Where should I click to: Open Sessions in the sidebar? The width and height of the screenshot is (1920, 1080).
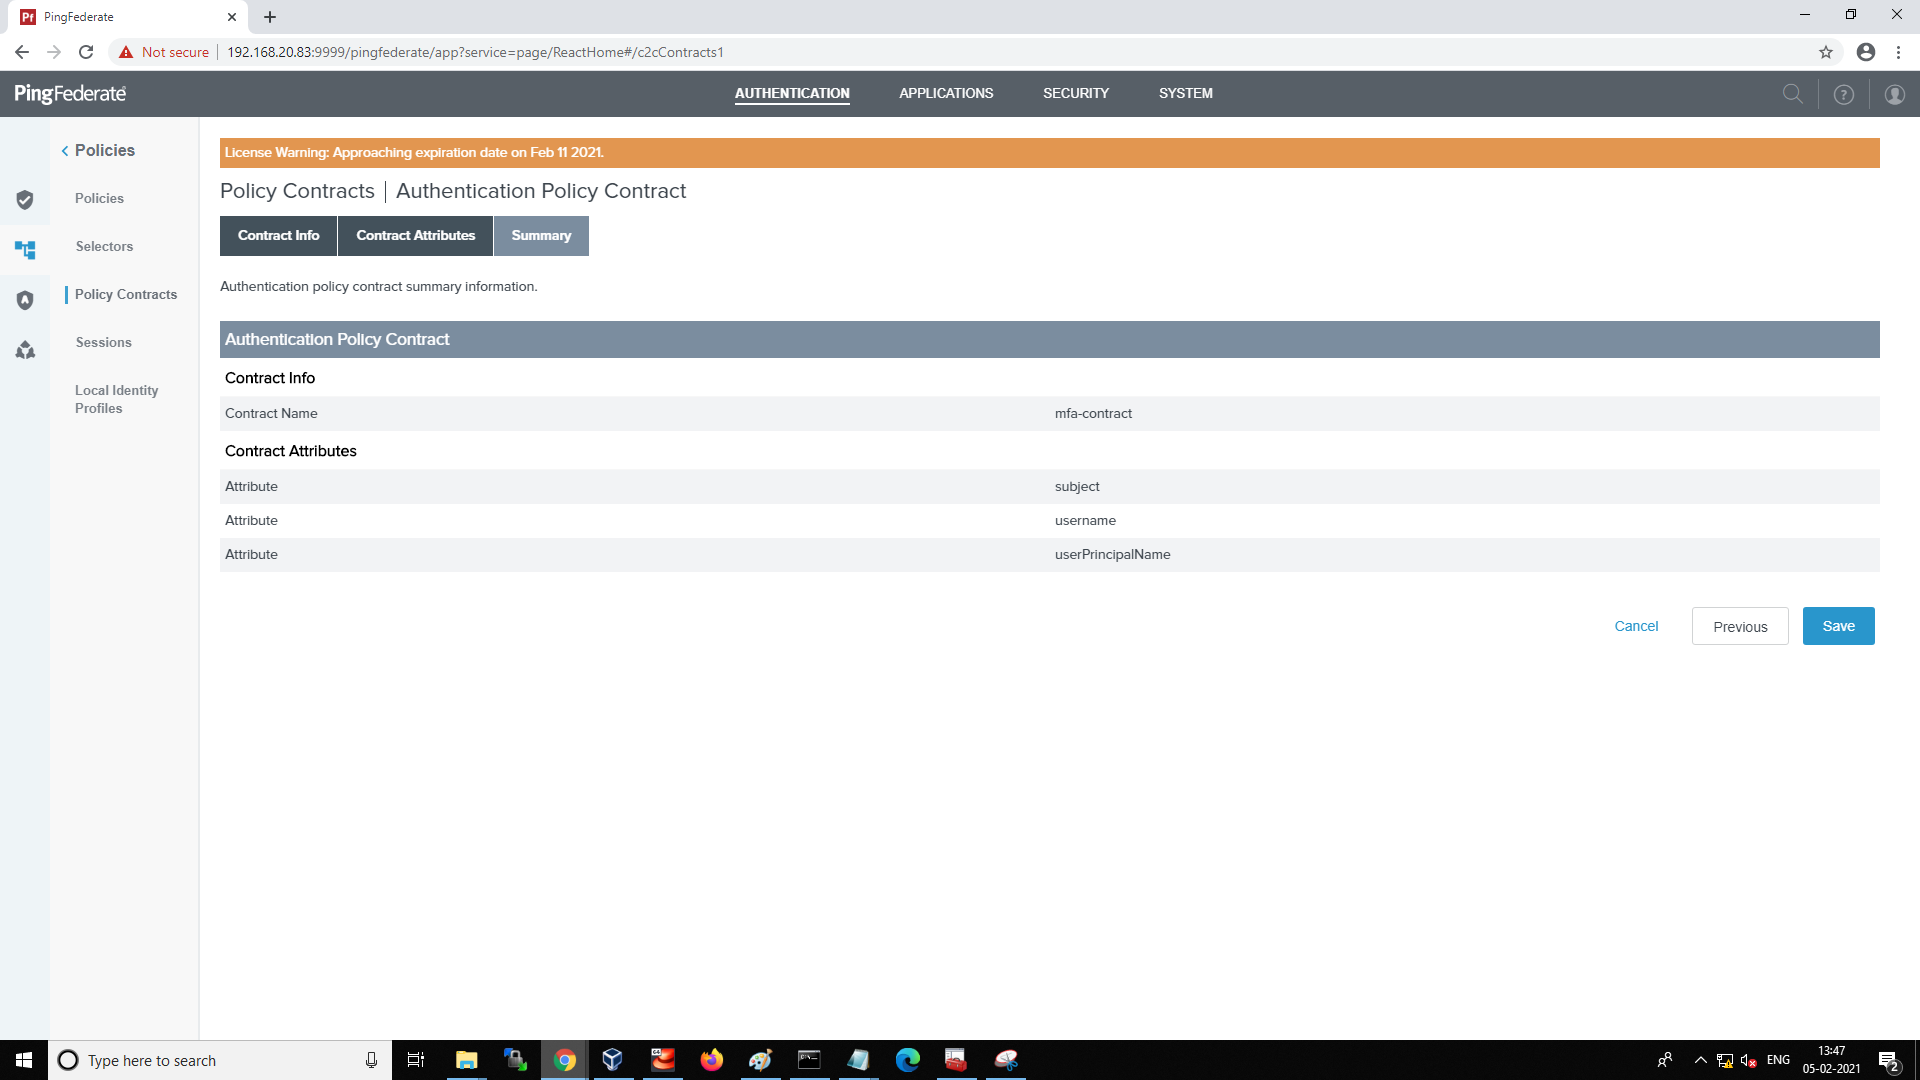(x=104, y=342)
